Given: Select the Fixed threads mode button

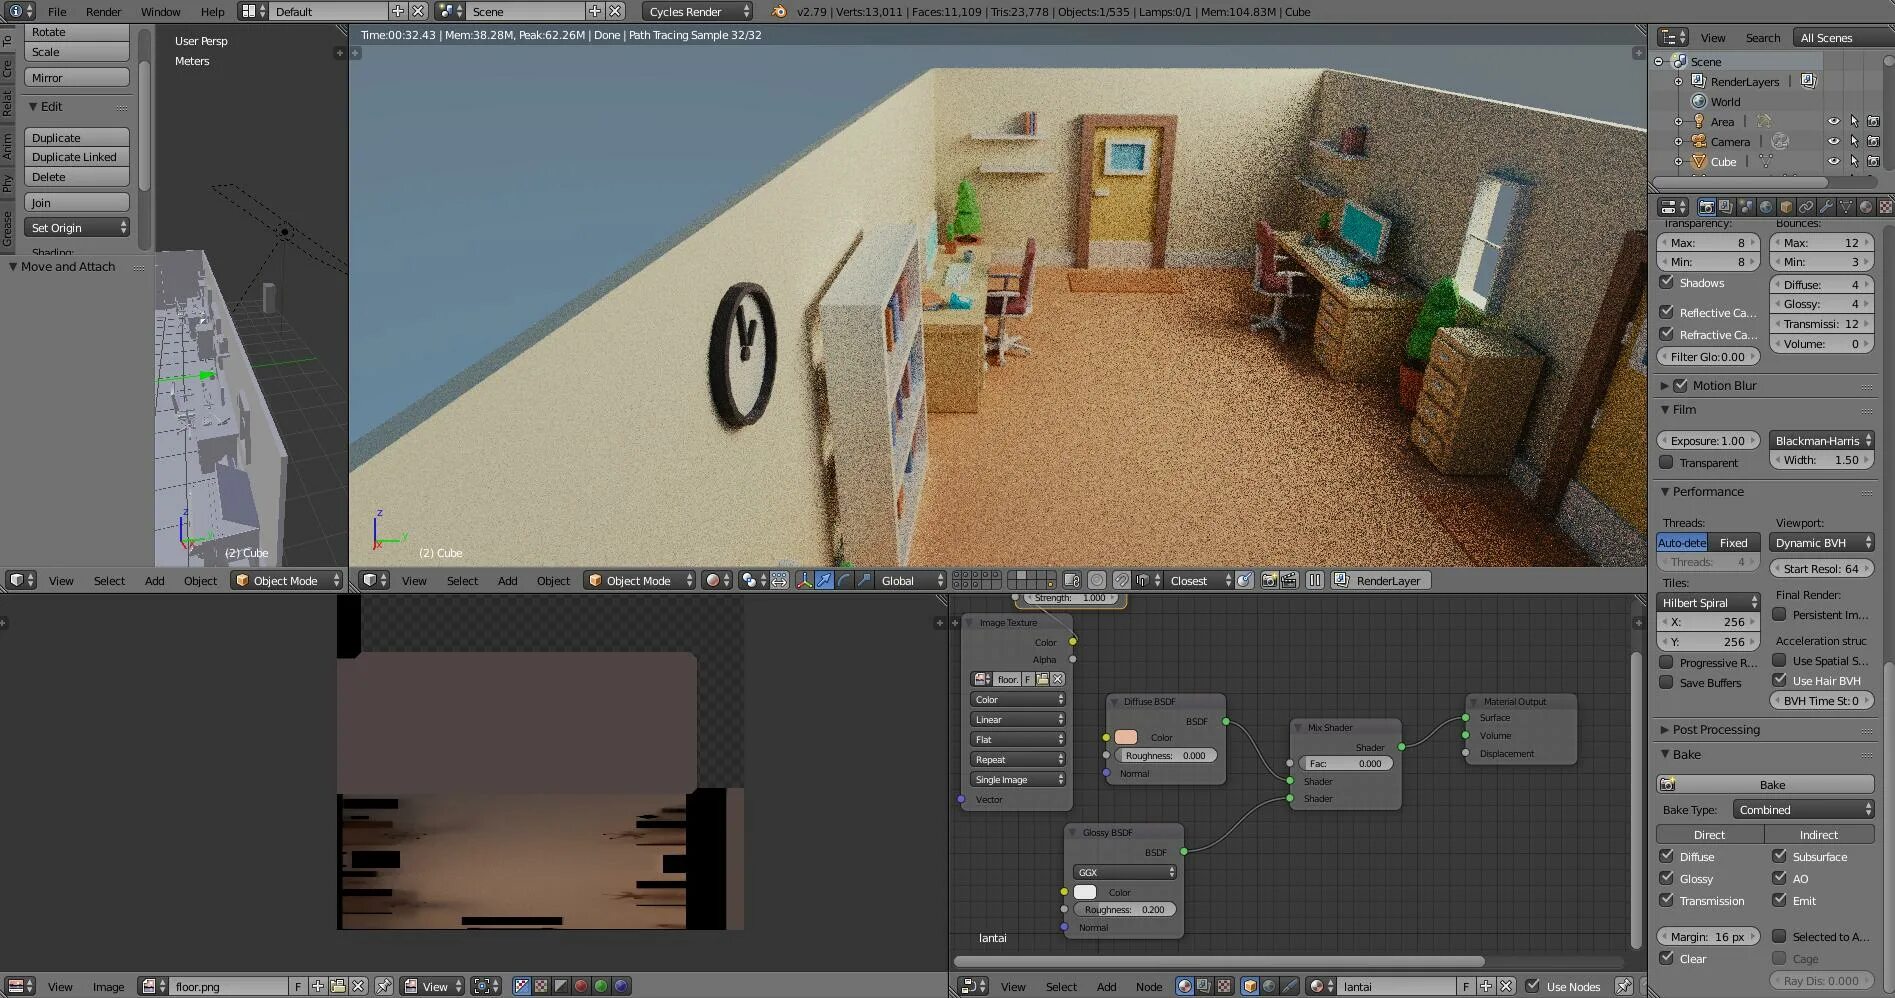Looking at the screenshot, I should (1734, 542).
